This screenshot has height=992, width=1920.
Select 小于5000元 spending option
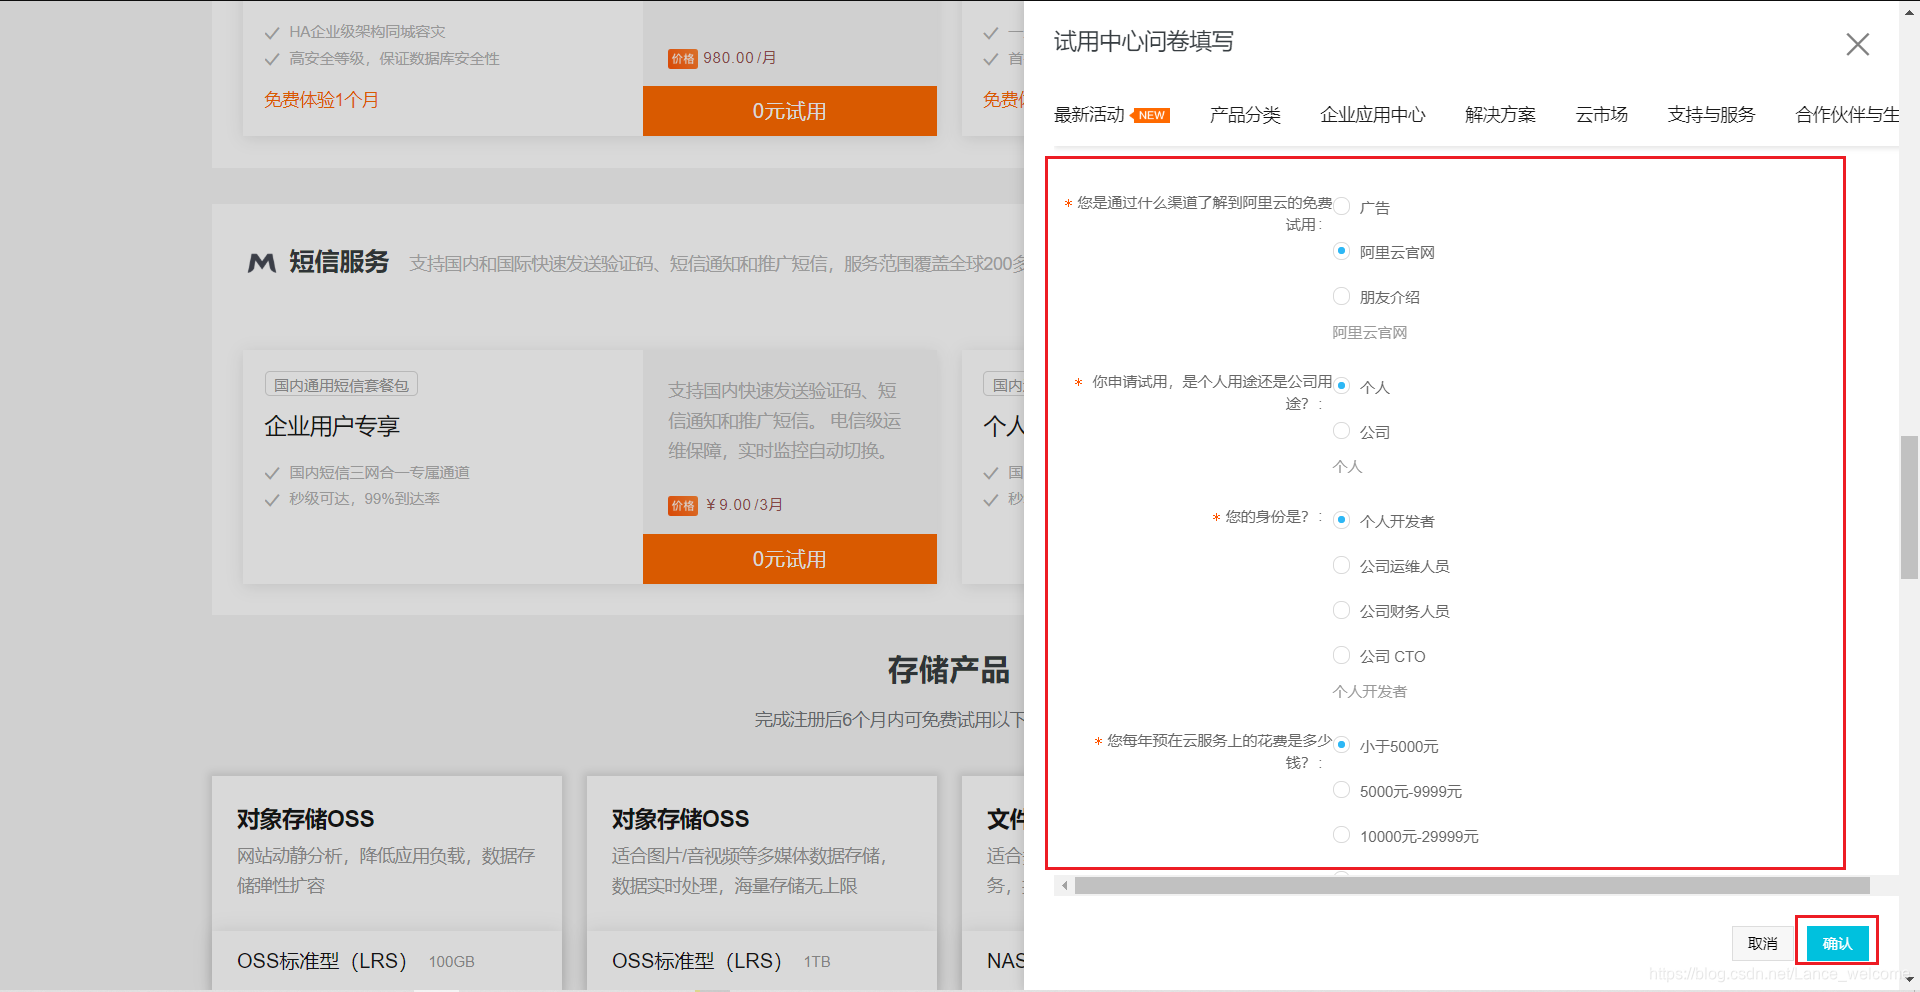pos(1342,745)
